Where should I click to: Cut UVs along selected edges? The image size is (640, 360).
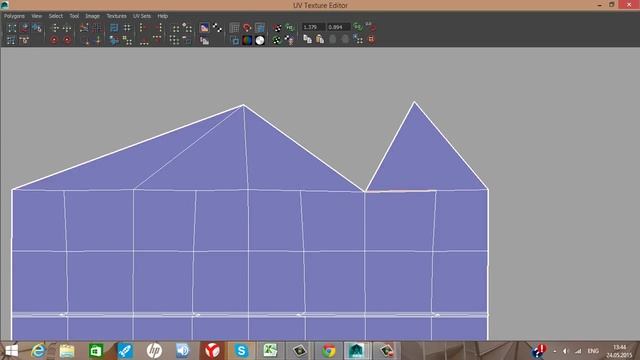pos(84,28)
